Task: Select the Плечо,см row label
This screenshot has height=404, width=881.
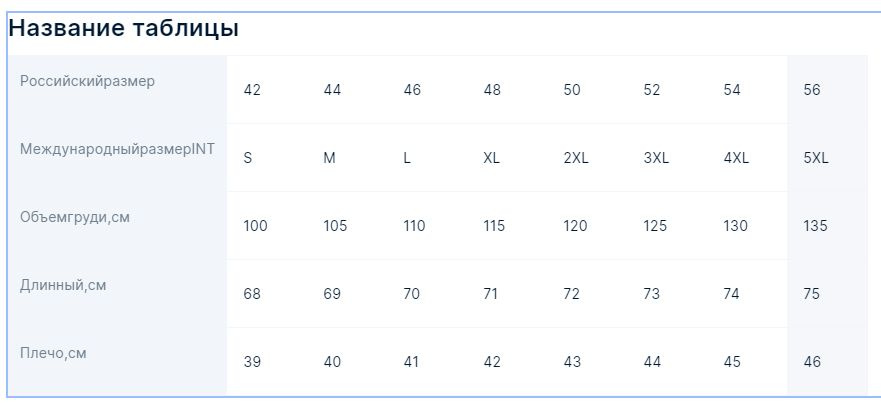Action: pos(53,353)
